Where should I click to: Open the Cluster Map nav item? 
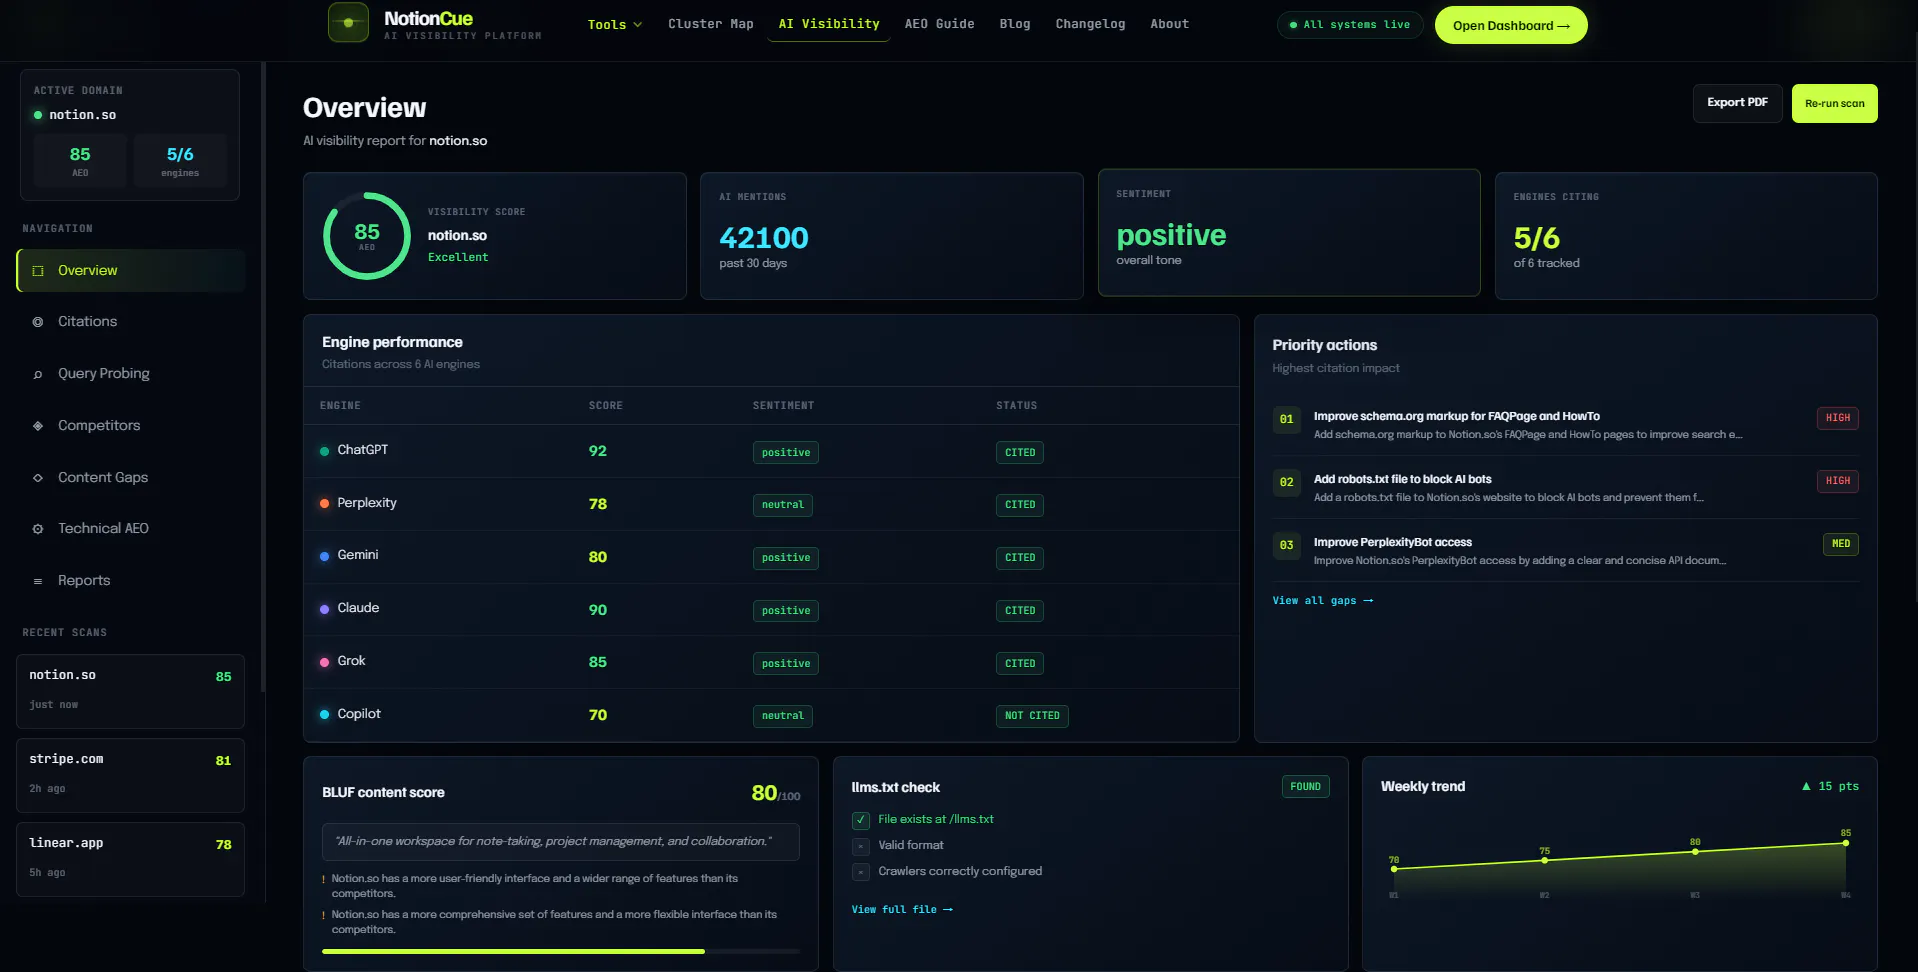pos(711,24)
